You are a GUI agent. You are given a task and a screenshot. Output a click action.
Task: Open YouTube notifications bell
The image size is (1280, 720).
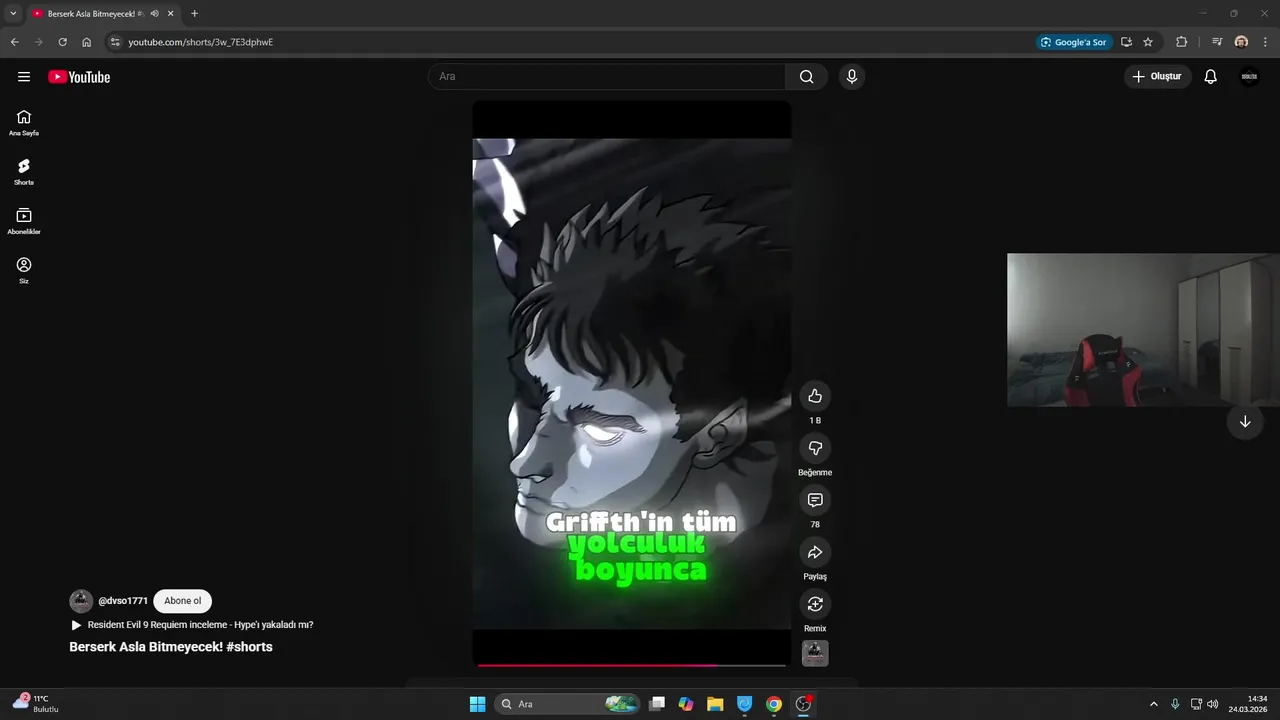tap(1210, 77)
